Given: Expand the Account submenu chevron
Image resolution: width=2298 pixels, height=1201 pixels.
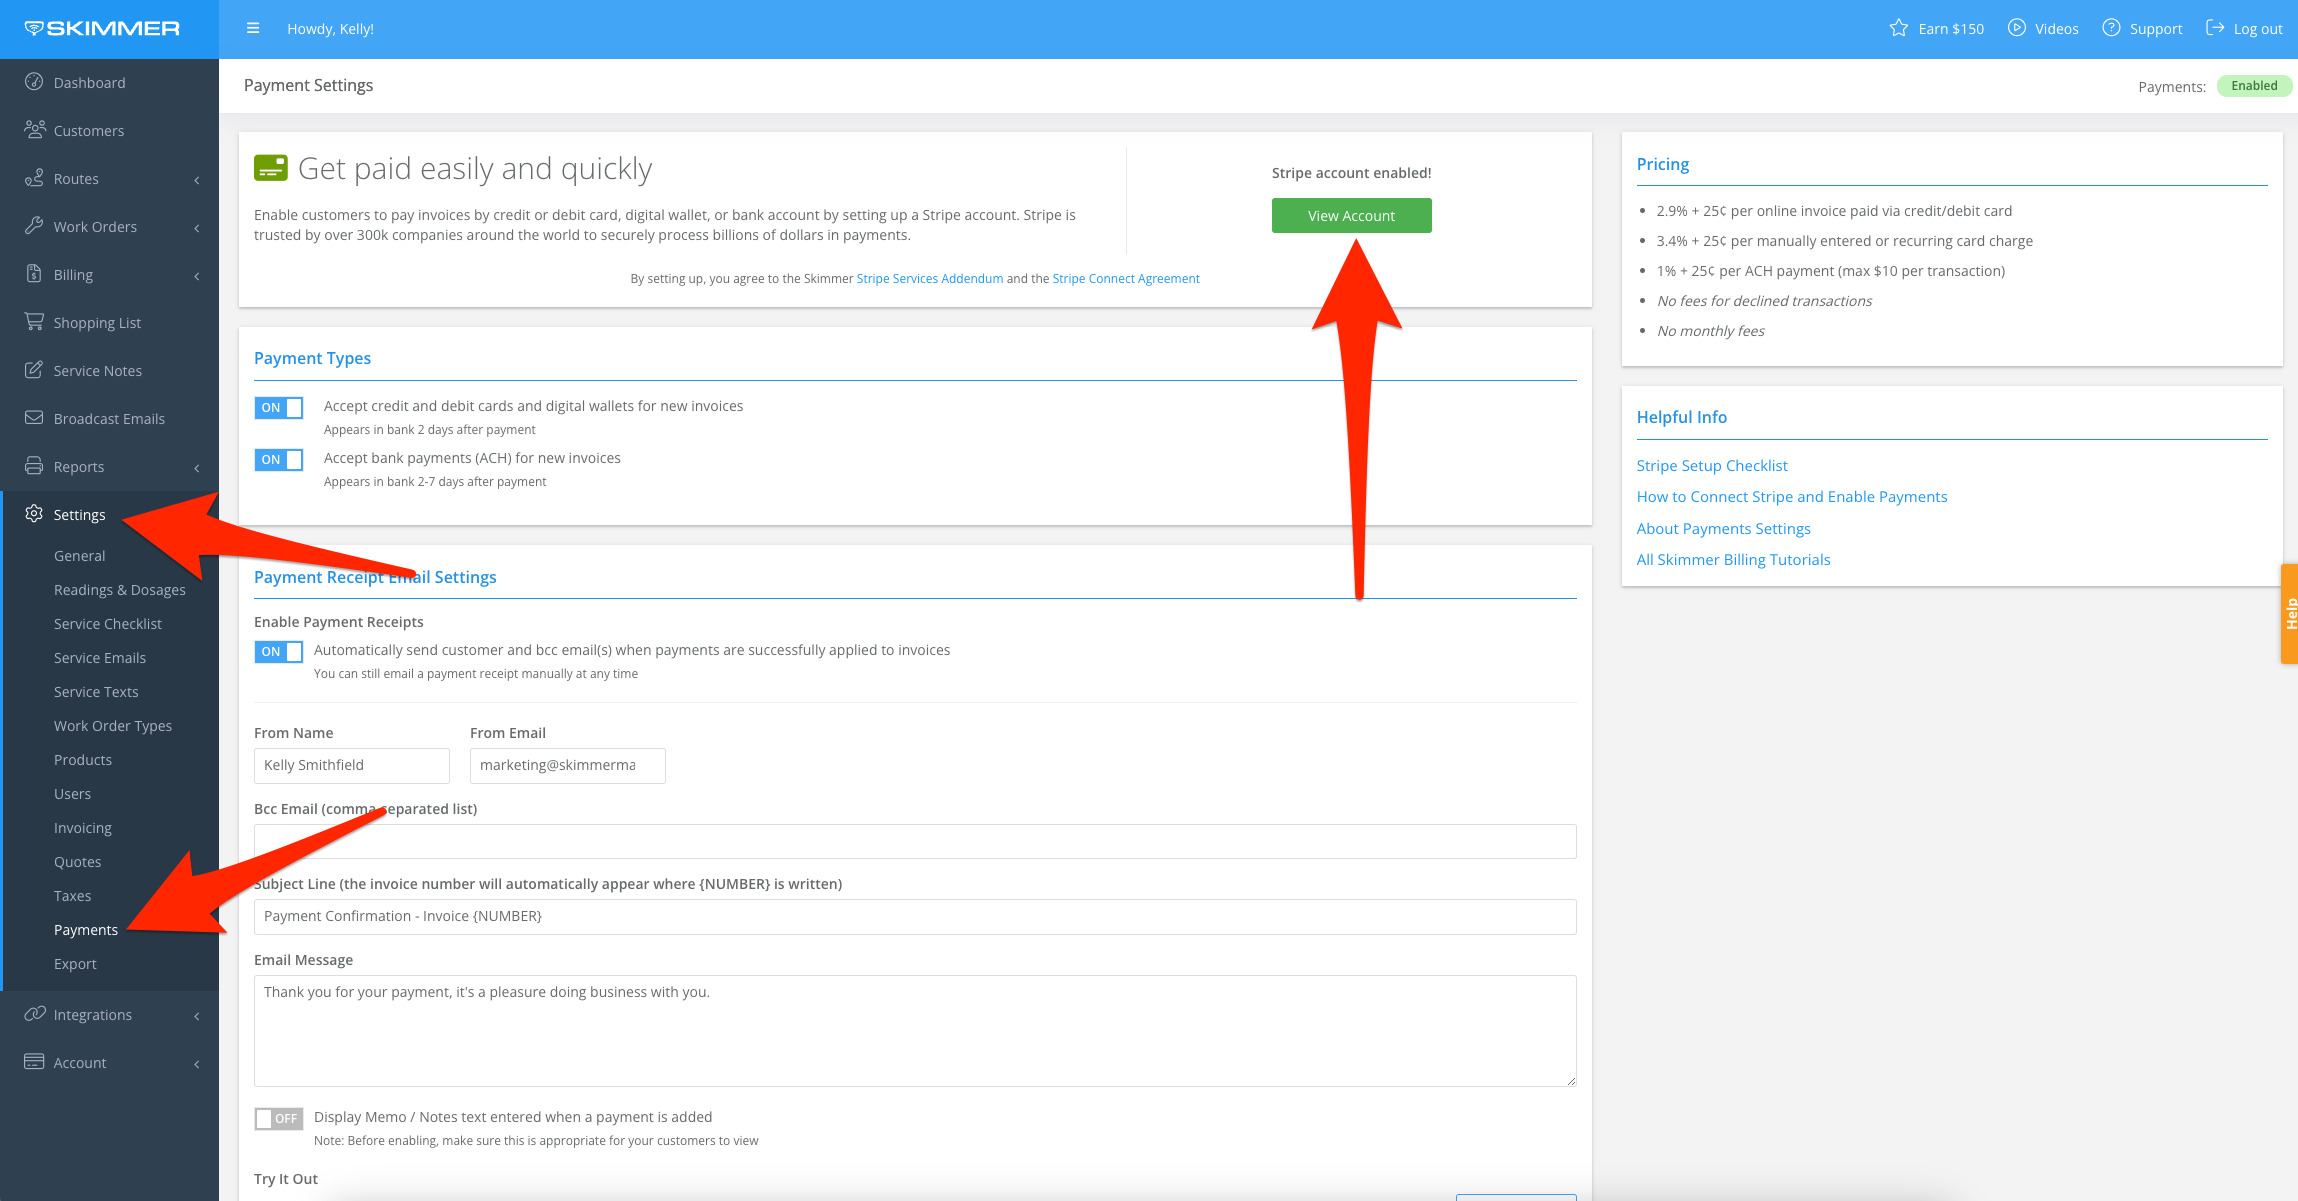Looking at the screenshot, I should [x=197, y=1064].
